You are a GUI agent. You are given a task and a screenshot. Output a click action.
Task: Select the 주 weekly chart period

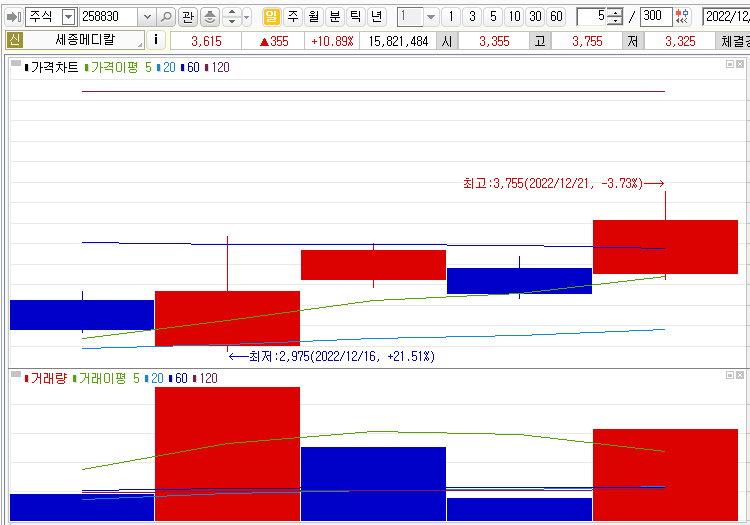(x=293, y=17)
